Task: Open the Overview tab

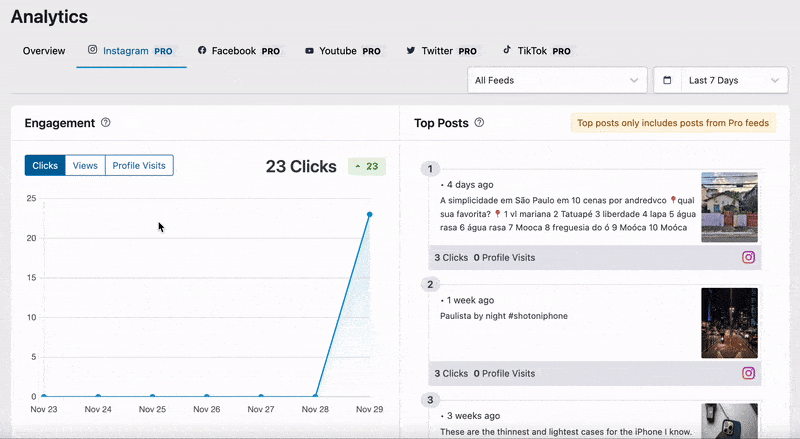Action: click(44, 51)
